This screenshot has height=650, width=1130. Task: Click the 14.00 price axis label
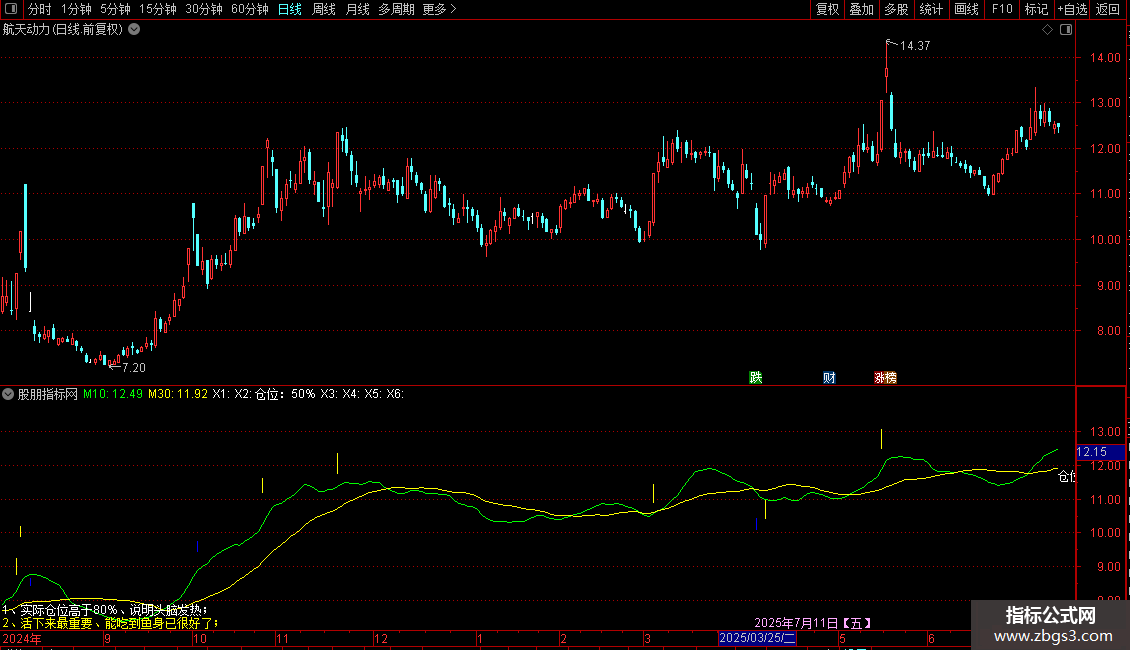pyautogui.click(x=1105, y=58)
